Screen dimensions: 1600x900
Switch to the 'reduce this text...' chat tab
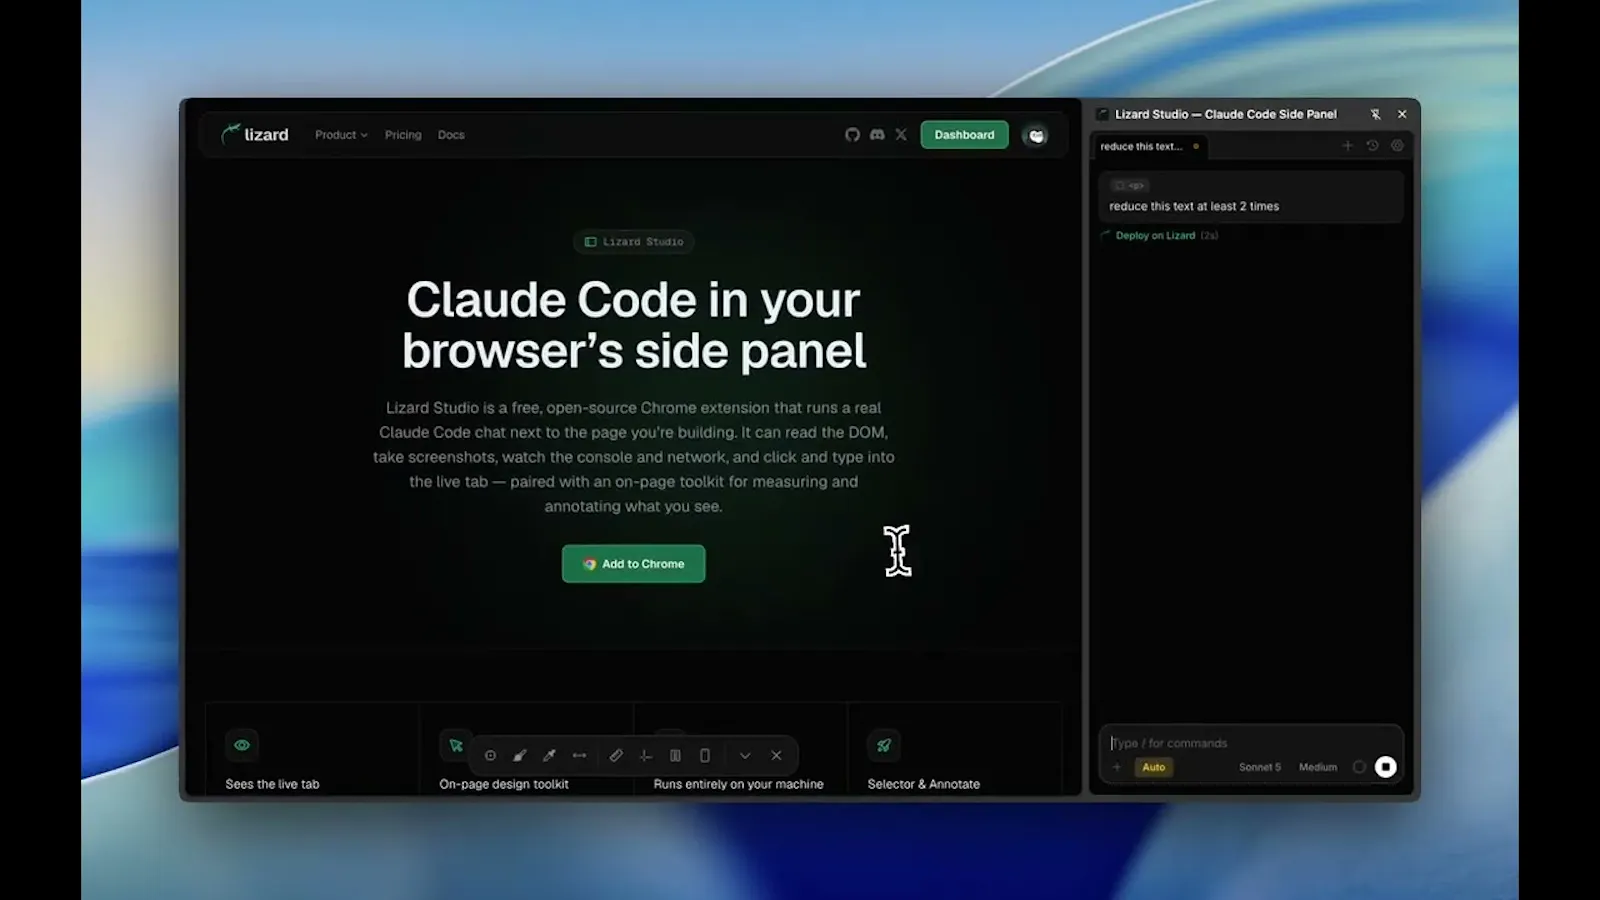pyautogui.click(x=1149, y=146)
